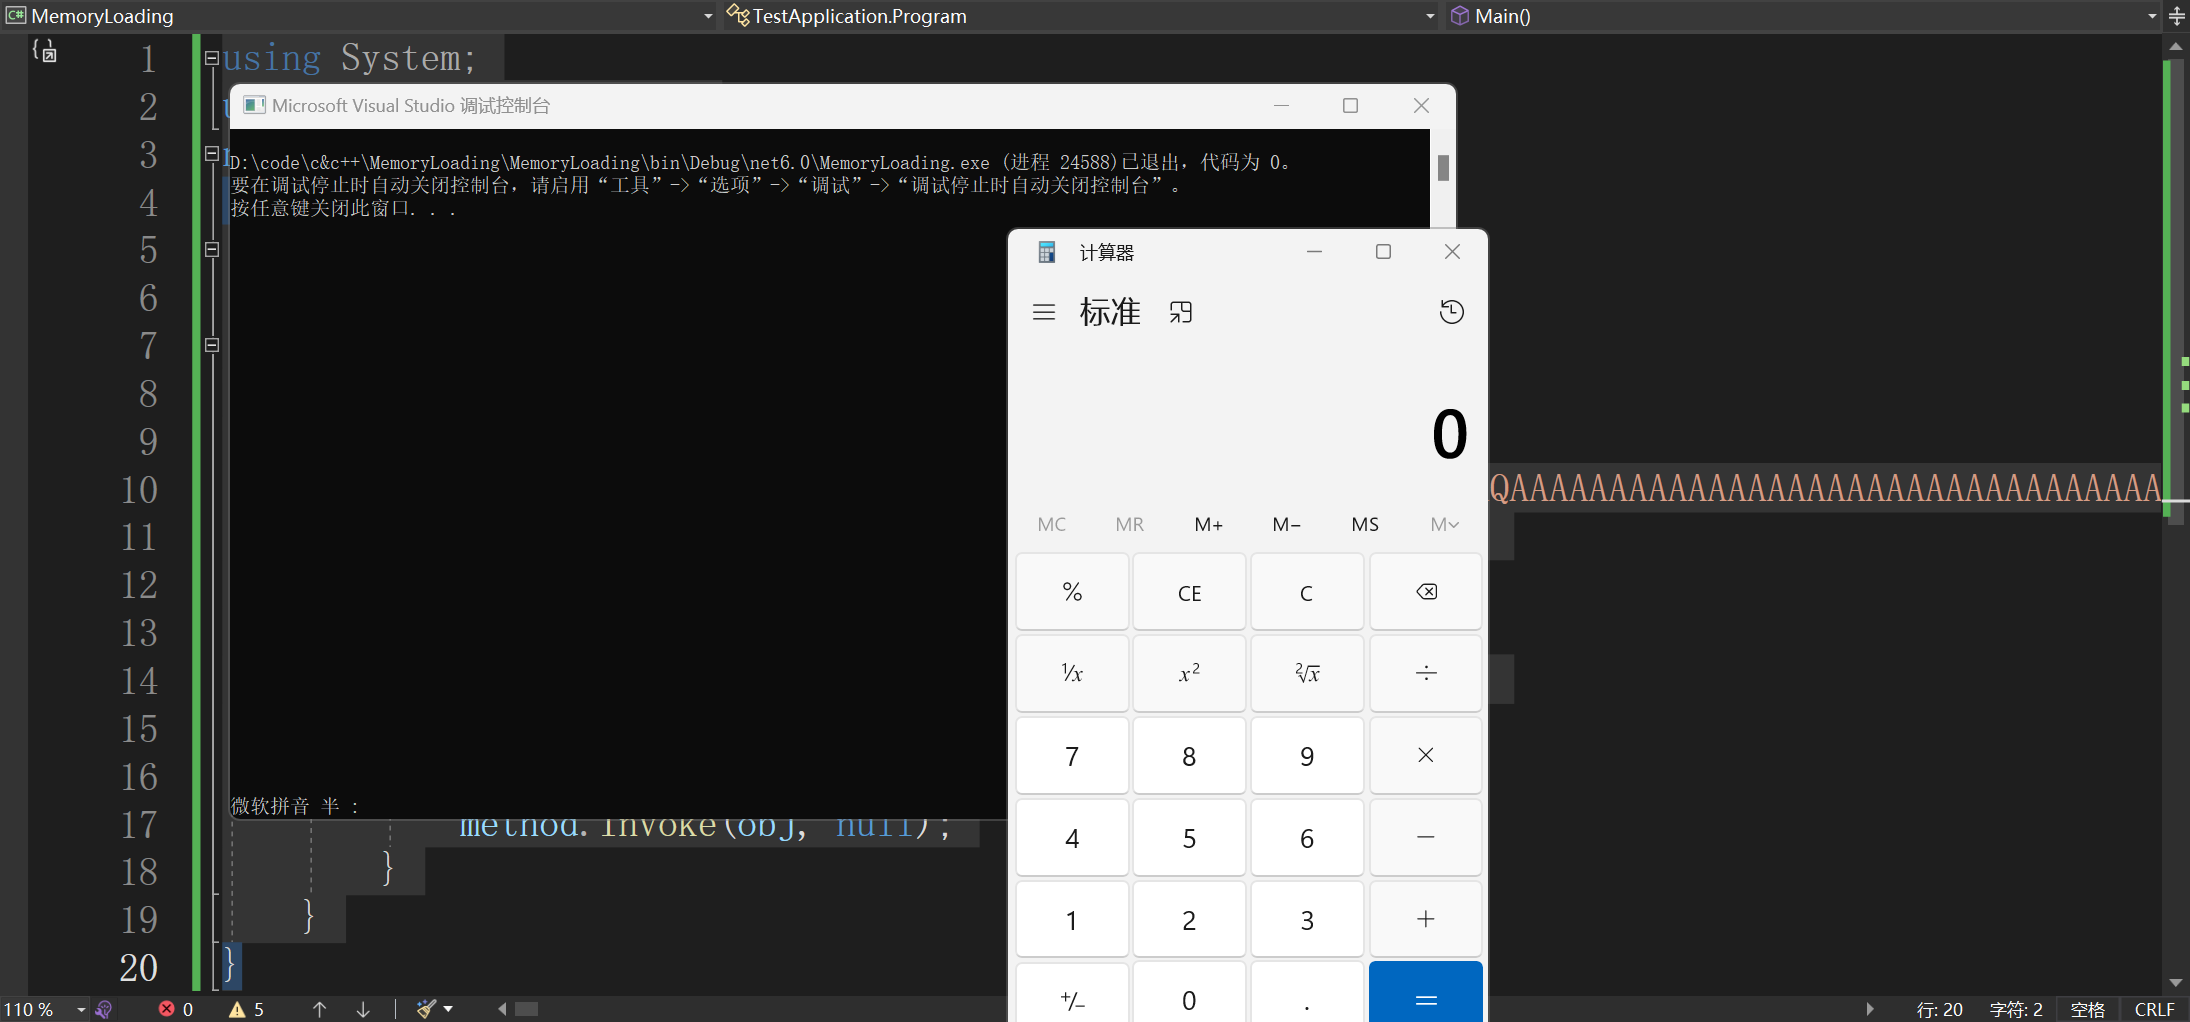The width and height of the screenshot is (2190, 1022).
Task: Open the calculator navigation hamburger menu
Action: tap(1044, 312)
